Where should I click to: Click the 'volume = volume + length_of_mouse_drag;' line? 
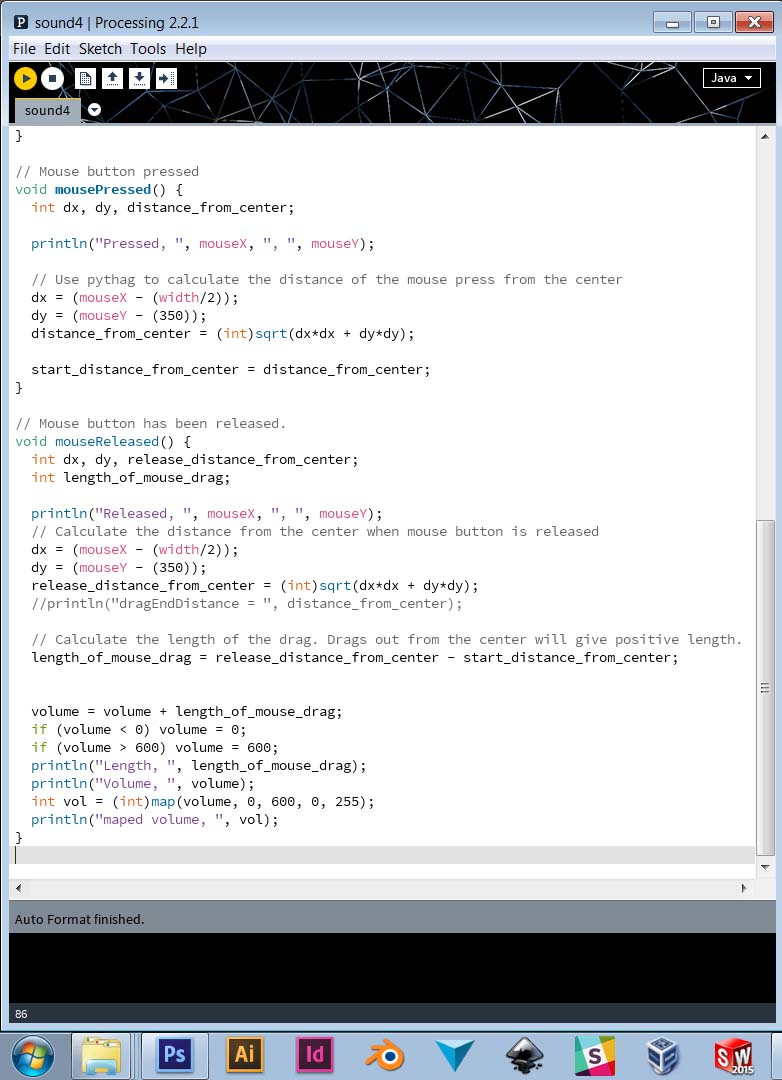pos(187,712)
